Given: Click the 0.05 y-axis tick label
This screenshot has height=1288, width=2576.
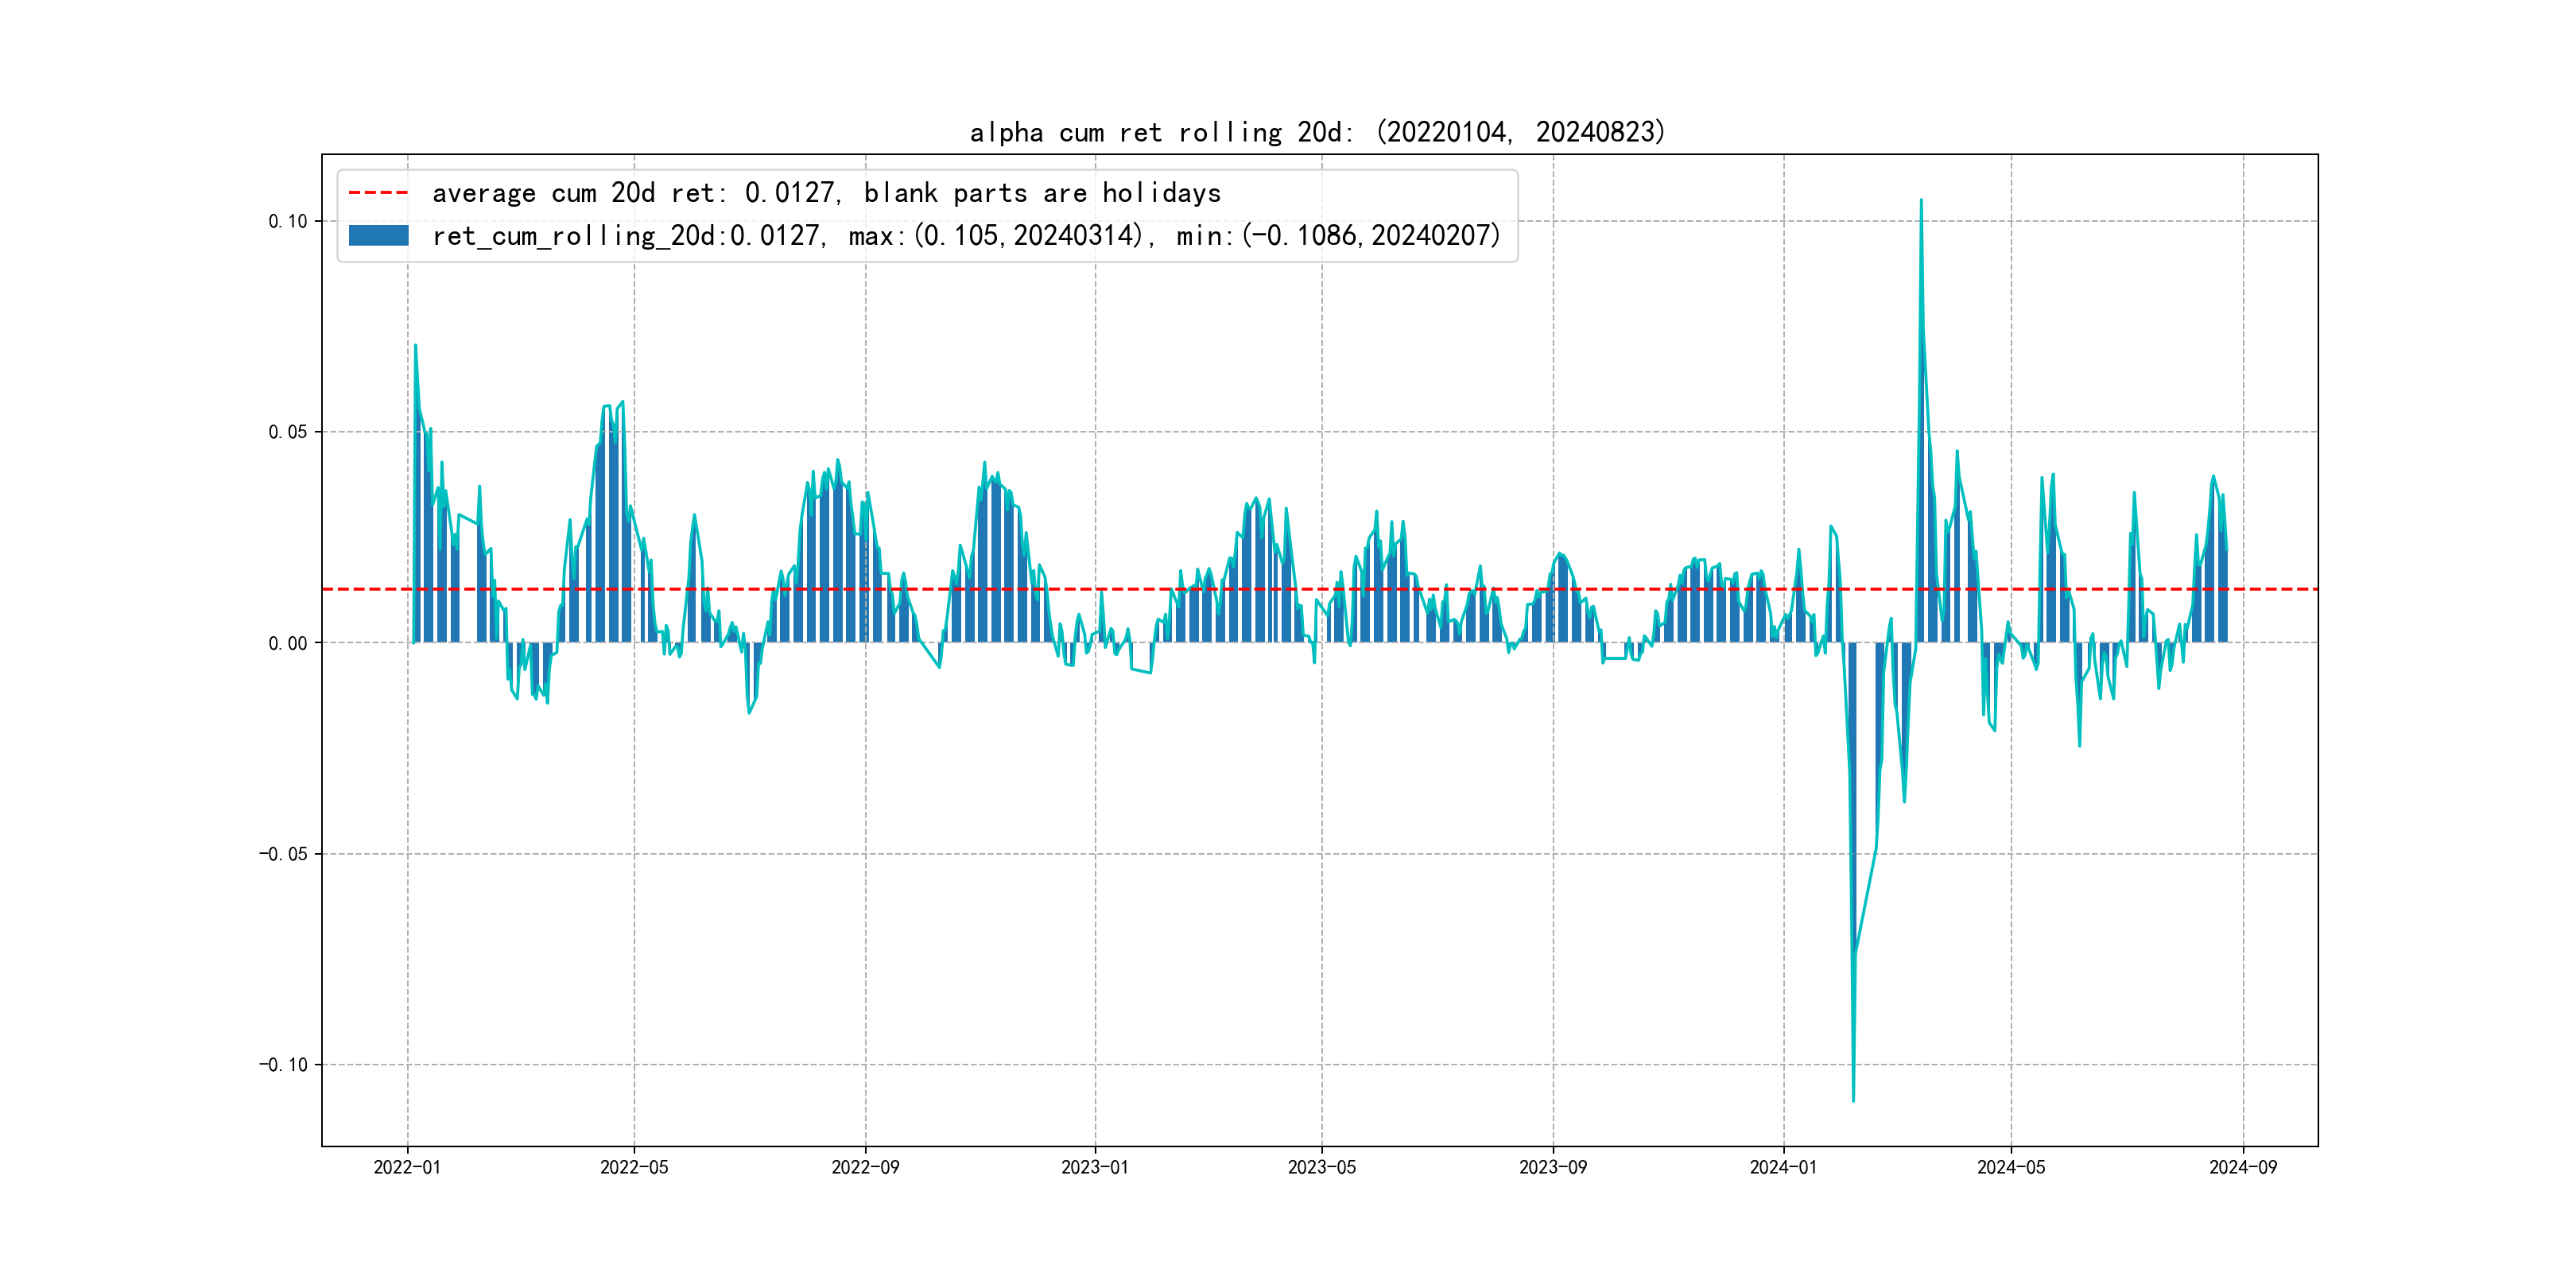Looking at the screenshot, I should coord(287,432).
